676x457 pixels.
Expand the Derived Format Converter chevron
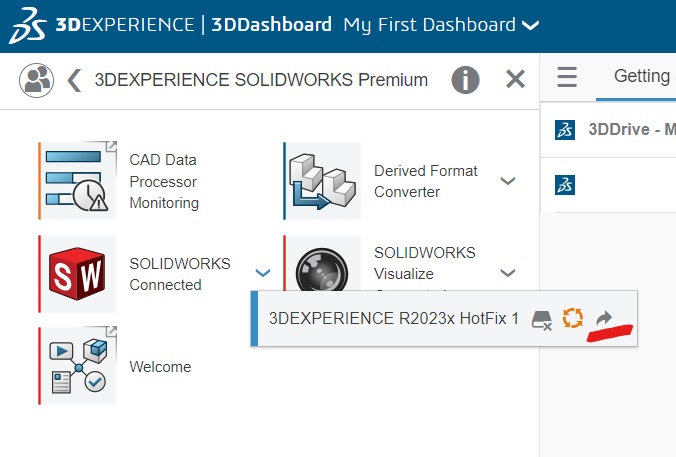508,181
